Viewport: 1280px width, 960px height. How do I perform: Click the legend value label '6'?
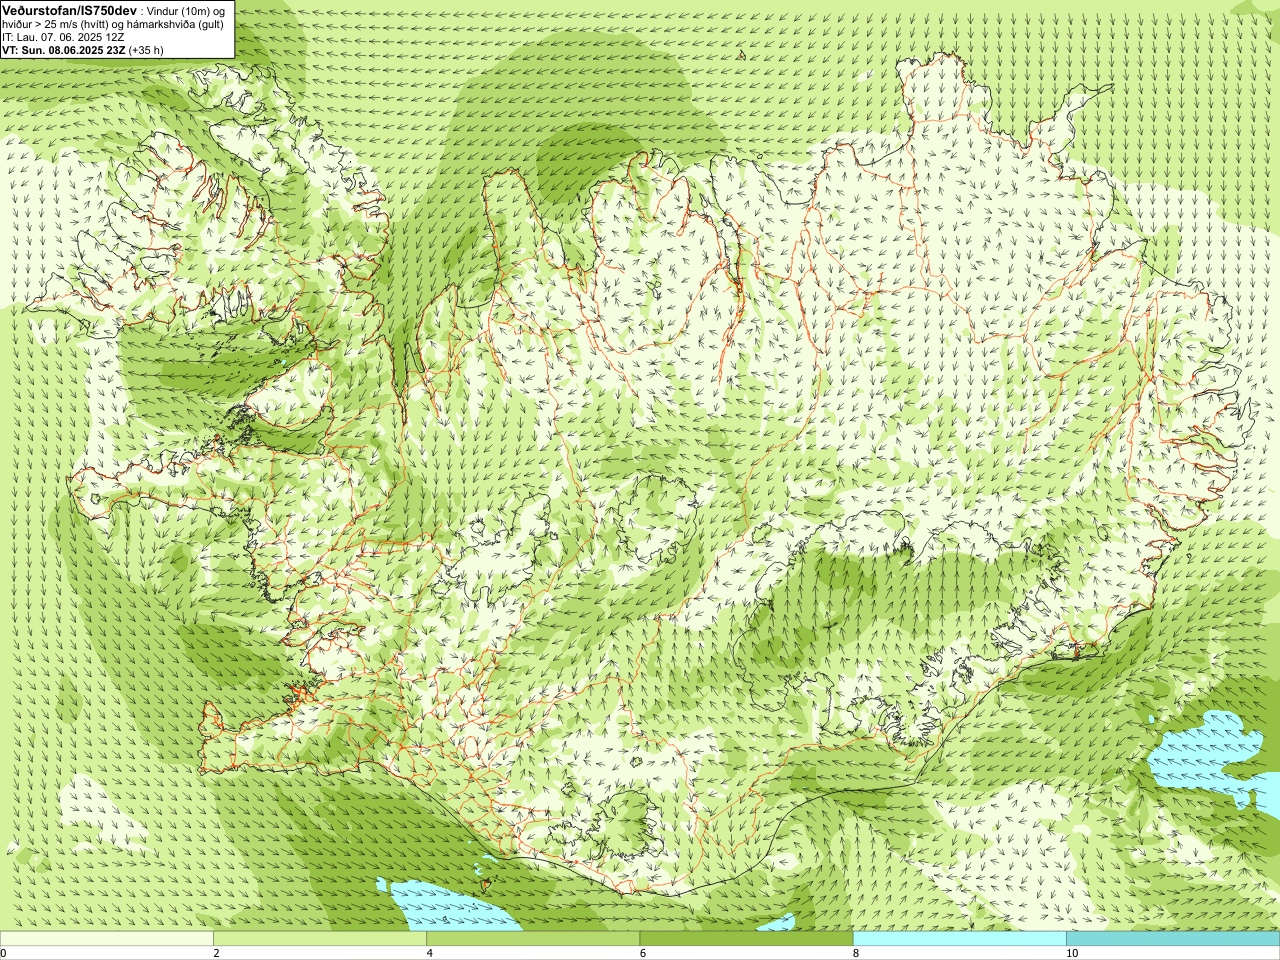click(642, 953)
